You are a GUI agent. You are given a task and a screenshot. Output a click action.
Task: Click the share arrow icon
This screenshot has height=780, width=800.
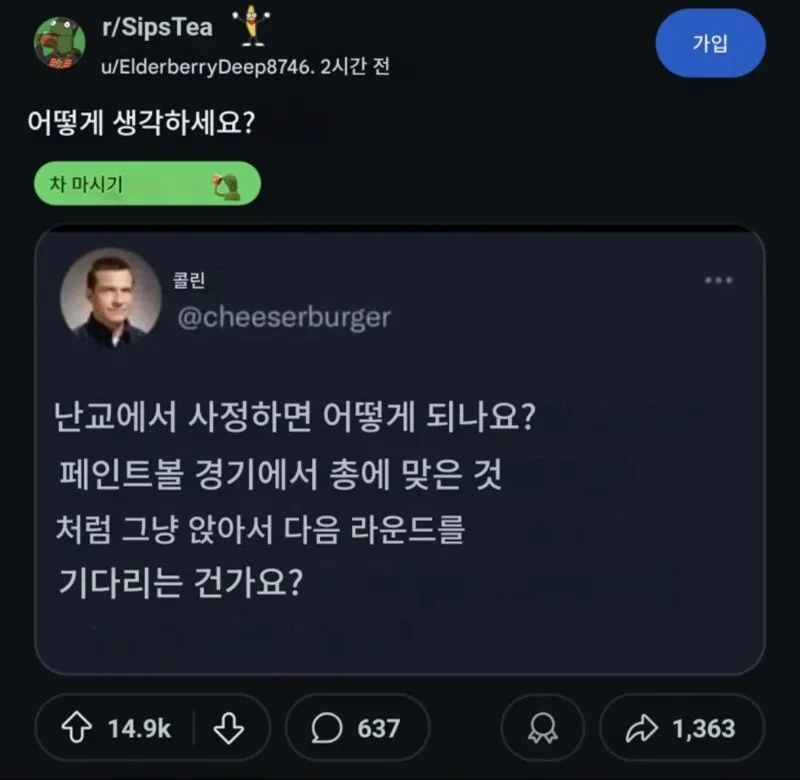643,727
